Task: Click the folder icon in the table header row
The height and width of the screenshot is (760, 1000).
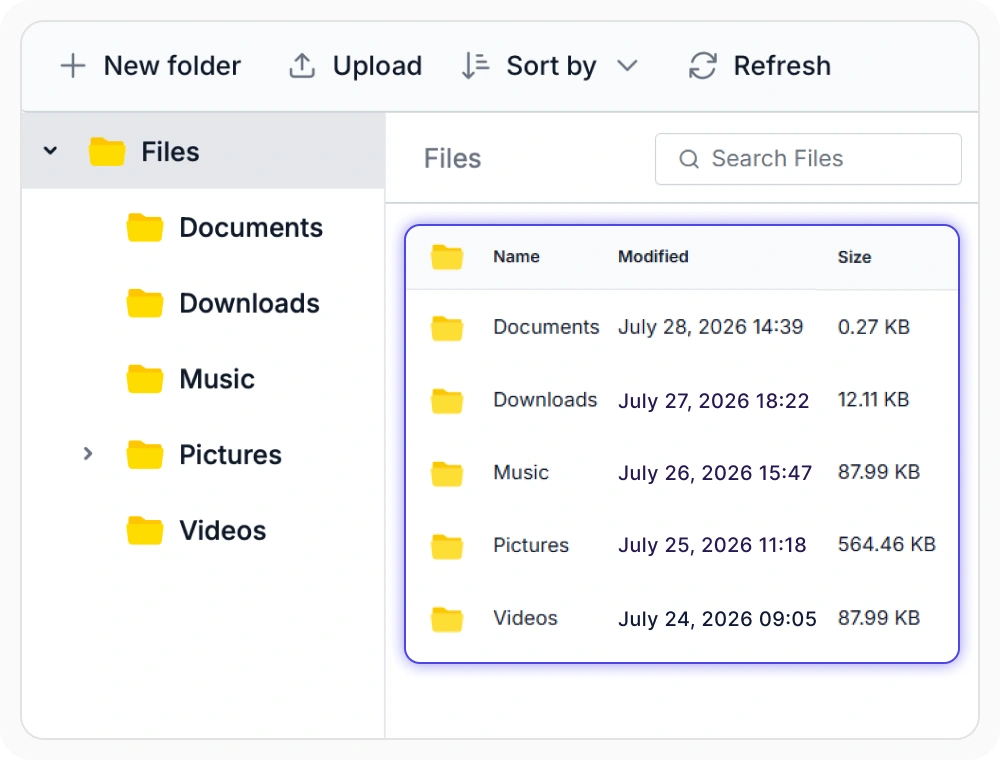Action: pos(447,257)
